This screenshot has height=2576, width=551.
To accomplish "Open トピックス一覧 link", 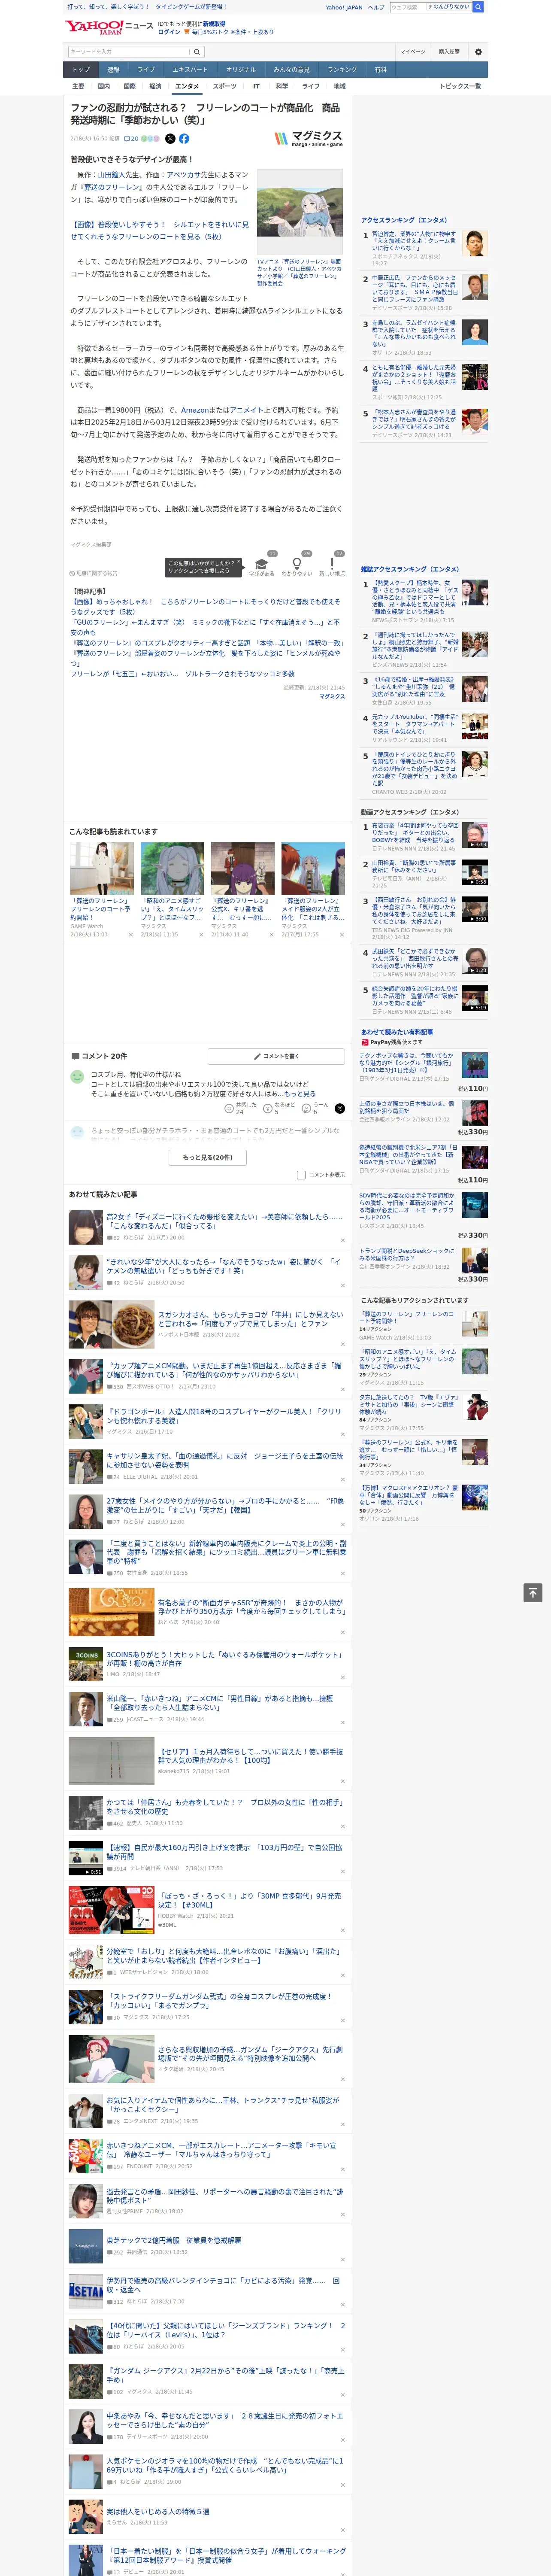I will pyautogui.click(x=460, y=86).
